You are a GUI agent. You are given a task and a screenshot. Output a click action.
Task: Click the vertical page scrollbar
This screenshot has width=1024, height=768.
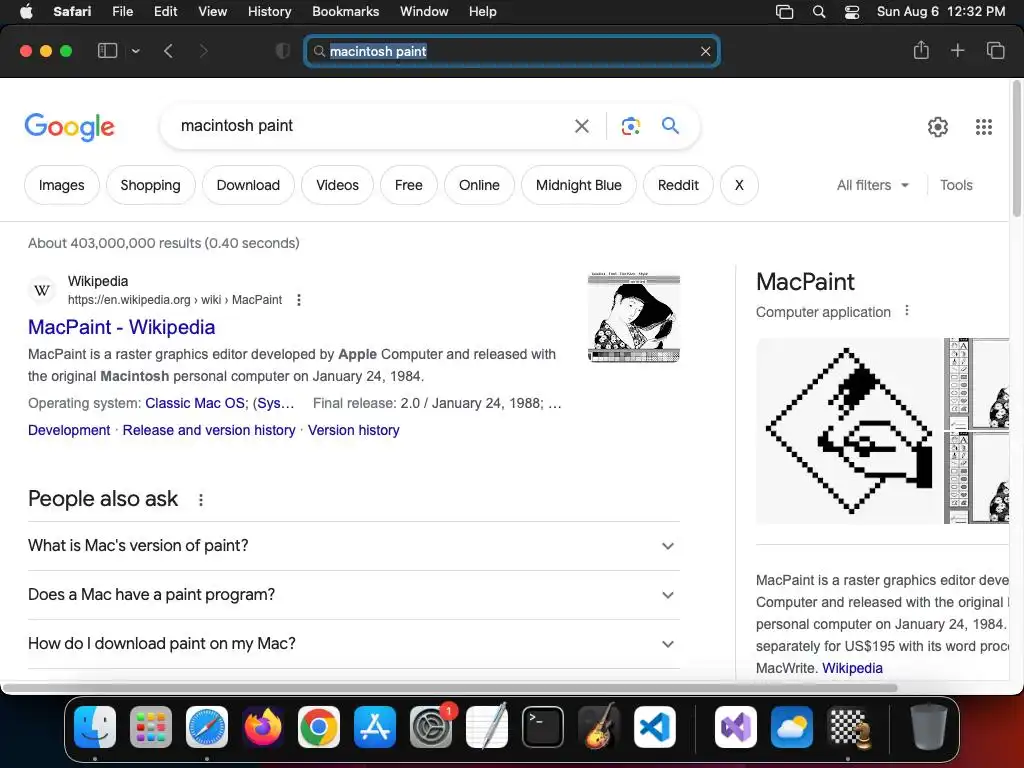click(1016, 150)
